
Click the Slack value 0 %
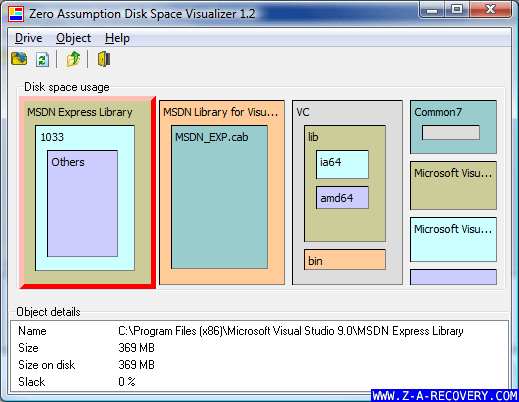point(127,382)
